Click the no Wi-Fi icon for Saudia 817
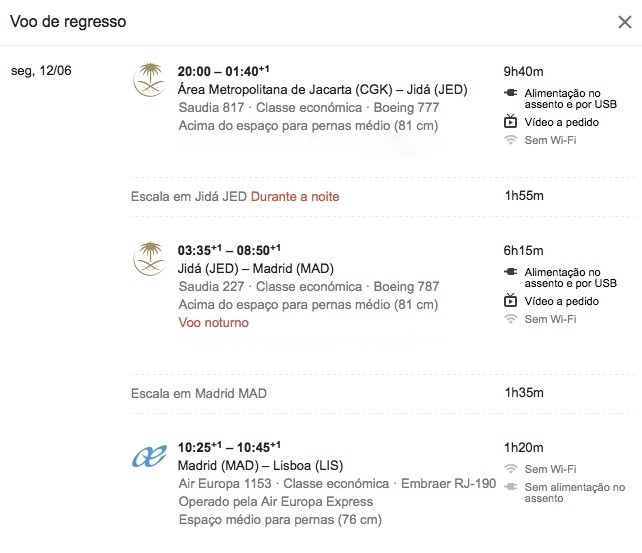 pyautogui.click(x=510, y=140)
